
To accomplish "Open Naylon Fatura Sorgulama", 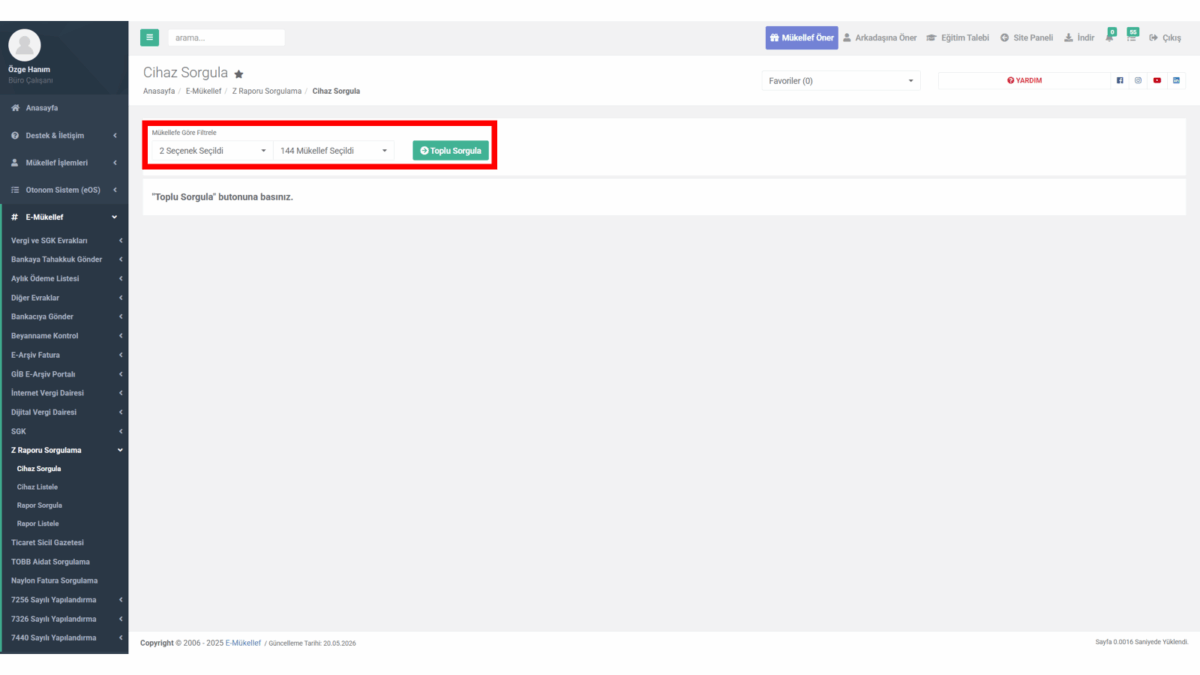I will (x=64, y=580).
